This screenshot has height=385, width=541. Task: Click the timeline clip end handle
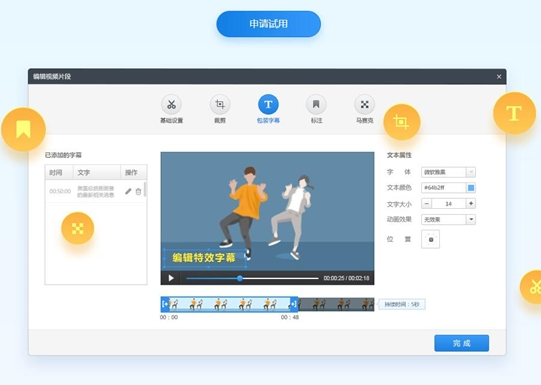(294, 304)
